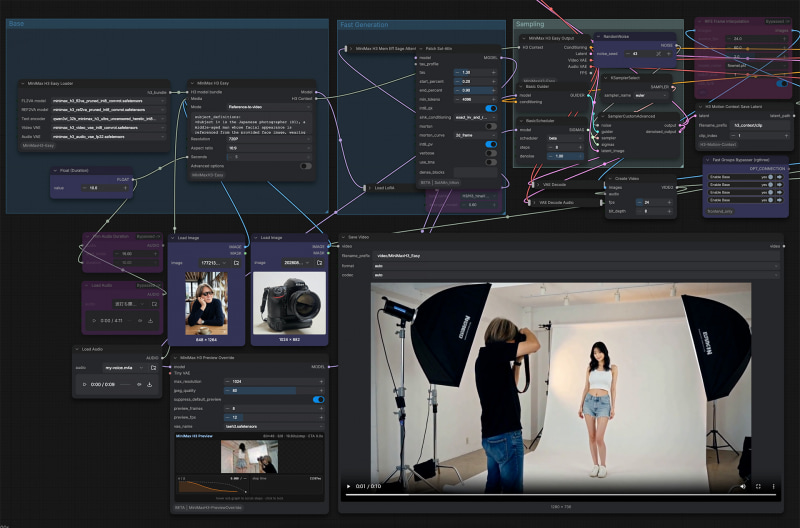Open the scheduler beta dropdown
The width and height of the screenshot is (800, 528).
tap(565, 138)
